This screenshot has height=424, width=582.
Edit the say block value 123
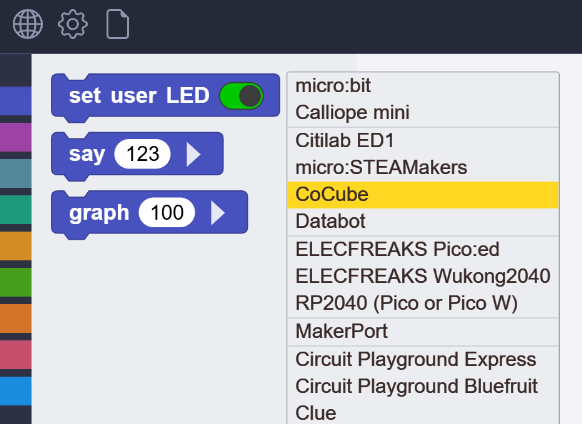(143, 154)
